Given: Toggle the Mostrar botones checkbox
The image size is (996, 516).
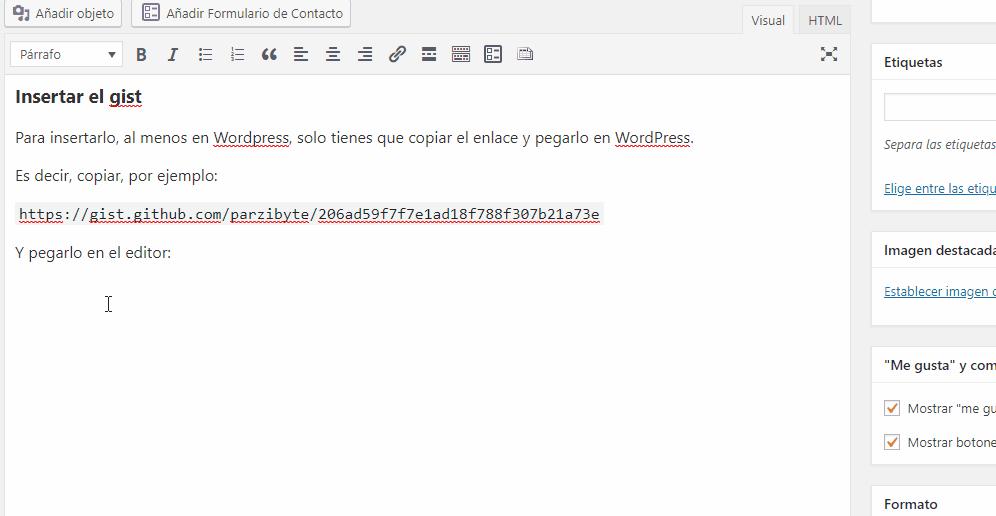Looking at the screenshot, I should point(892,442).
